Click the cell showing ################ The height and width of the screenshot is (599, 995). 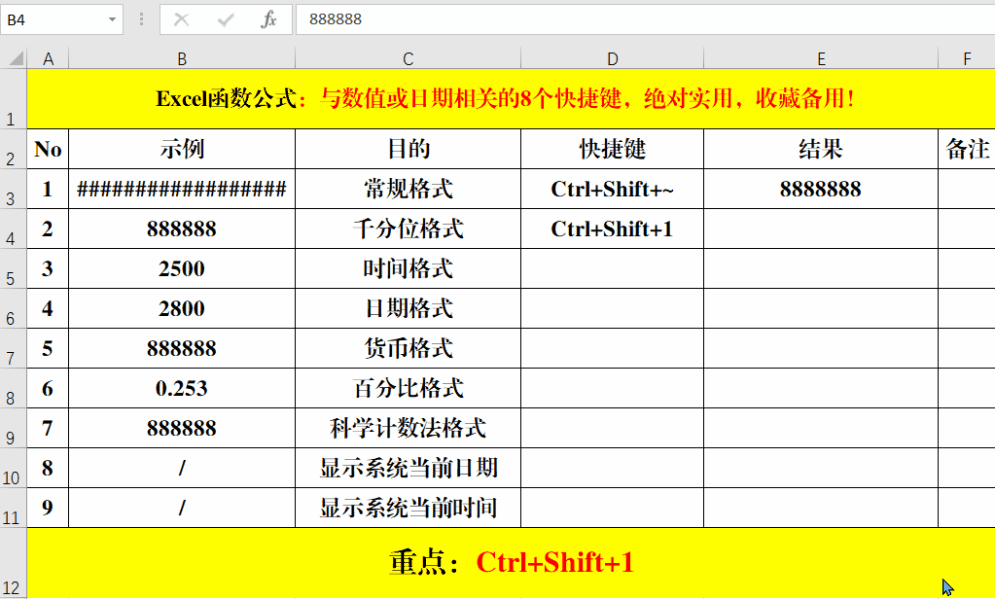(x=181, y=189)
